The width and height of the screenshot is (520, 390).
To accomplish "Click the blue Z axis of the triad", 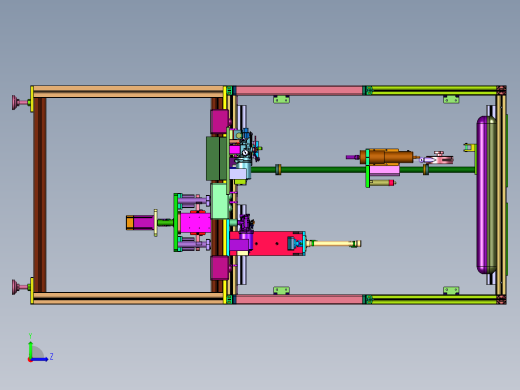I will [39, 359].
